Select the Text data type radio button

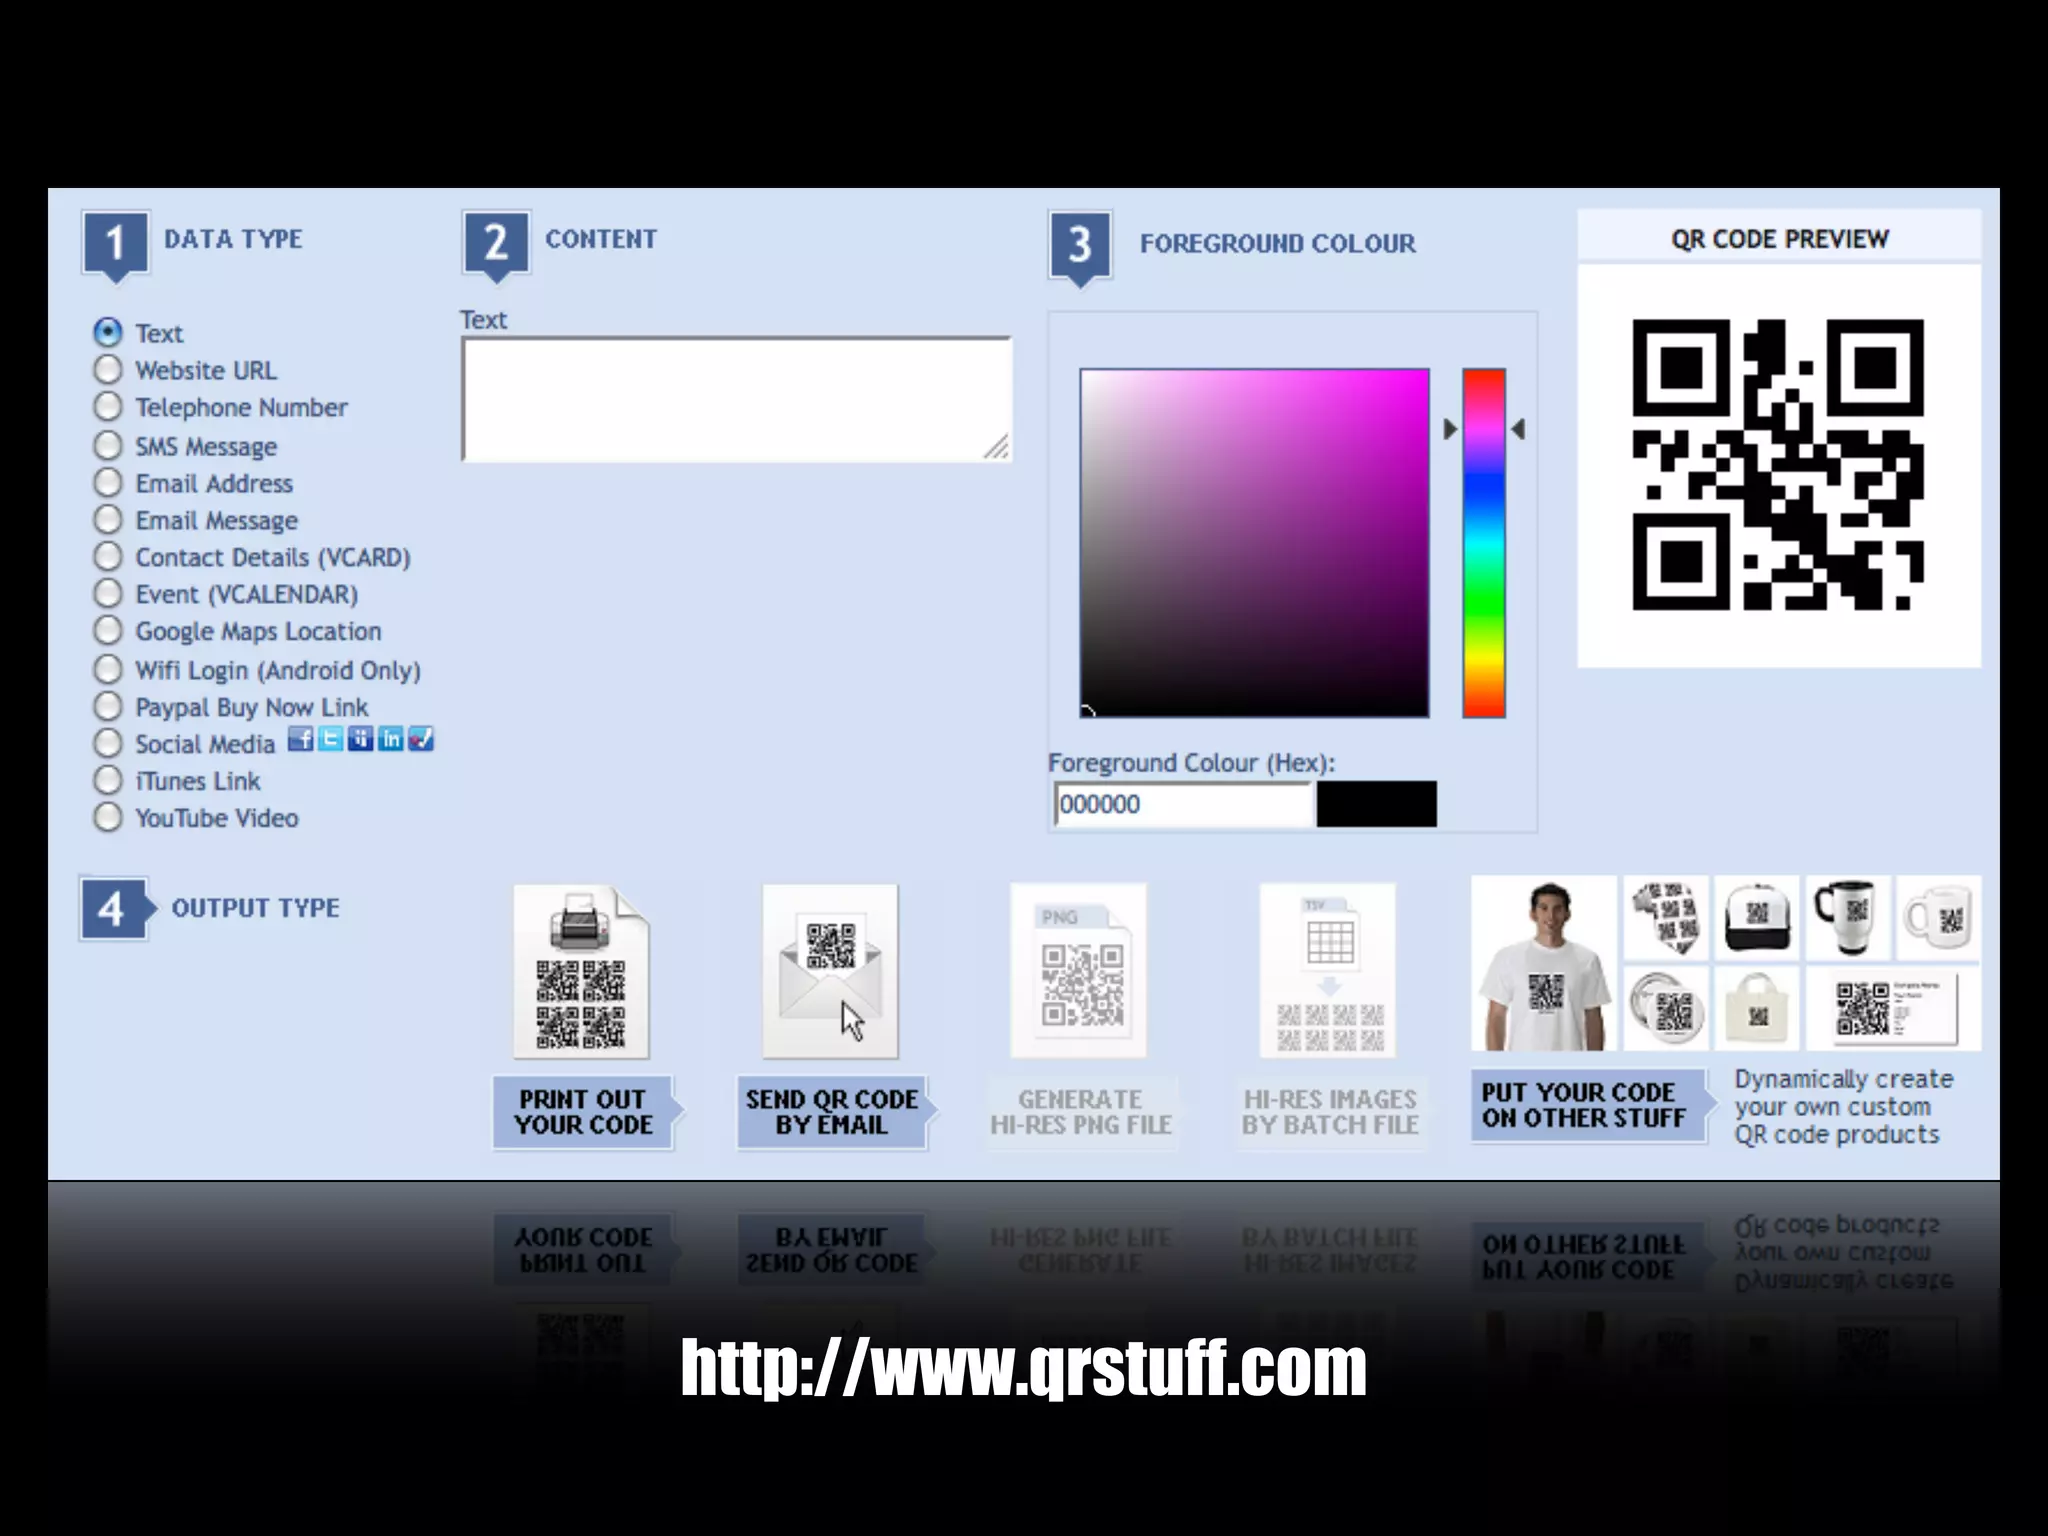click(108, 332)
